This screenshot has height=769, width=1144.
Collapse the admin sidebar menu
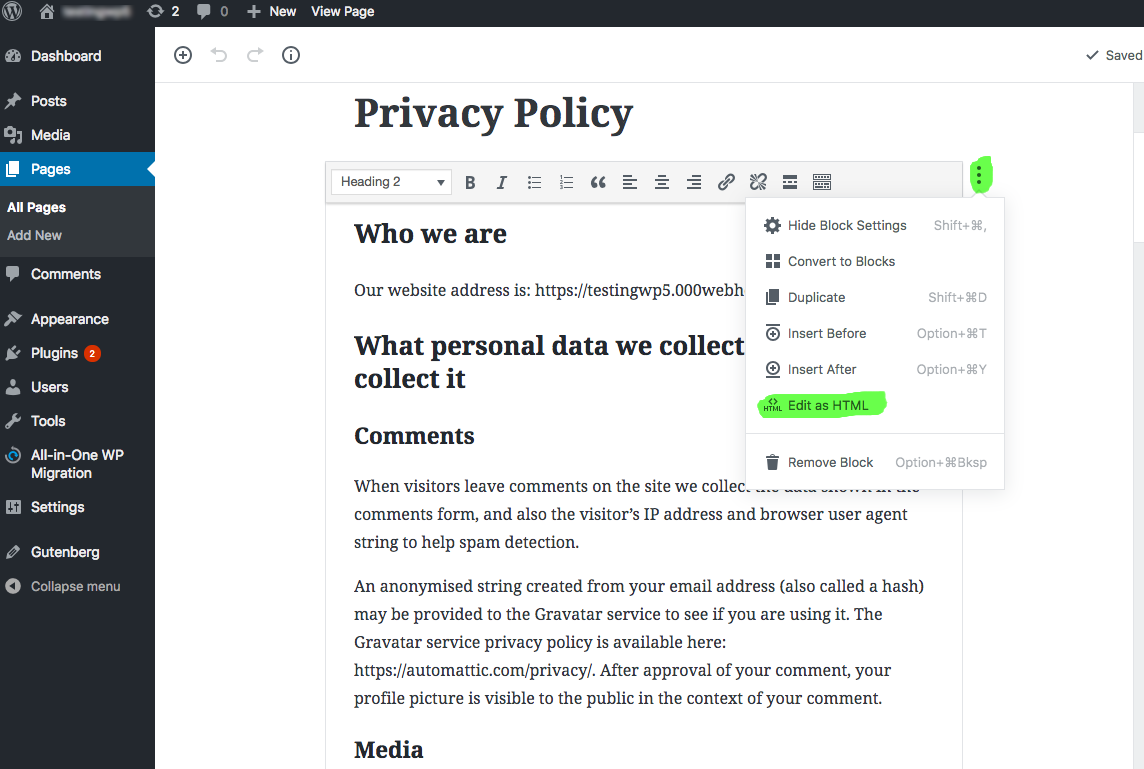75,587
